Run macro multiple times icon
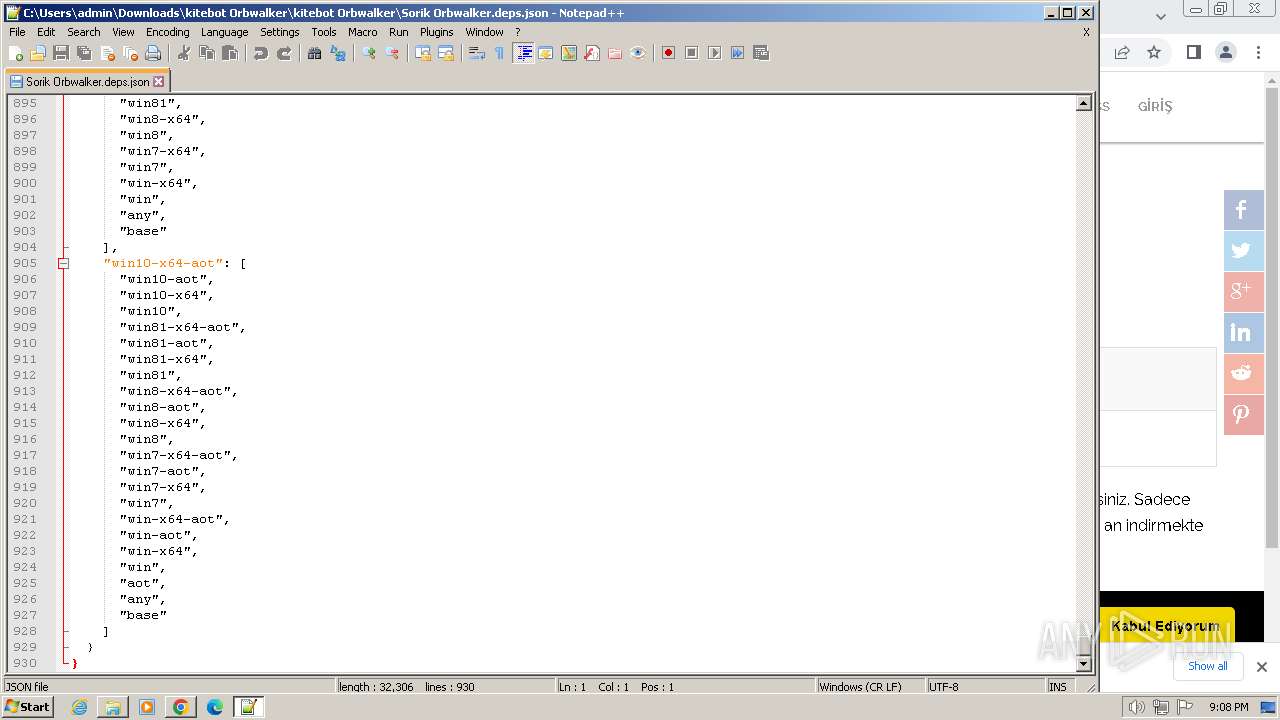The height and width of the screenshot is (720, 1280). click(x=737, y=53)
